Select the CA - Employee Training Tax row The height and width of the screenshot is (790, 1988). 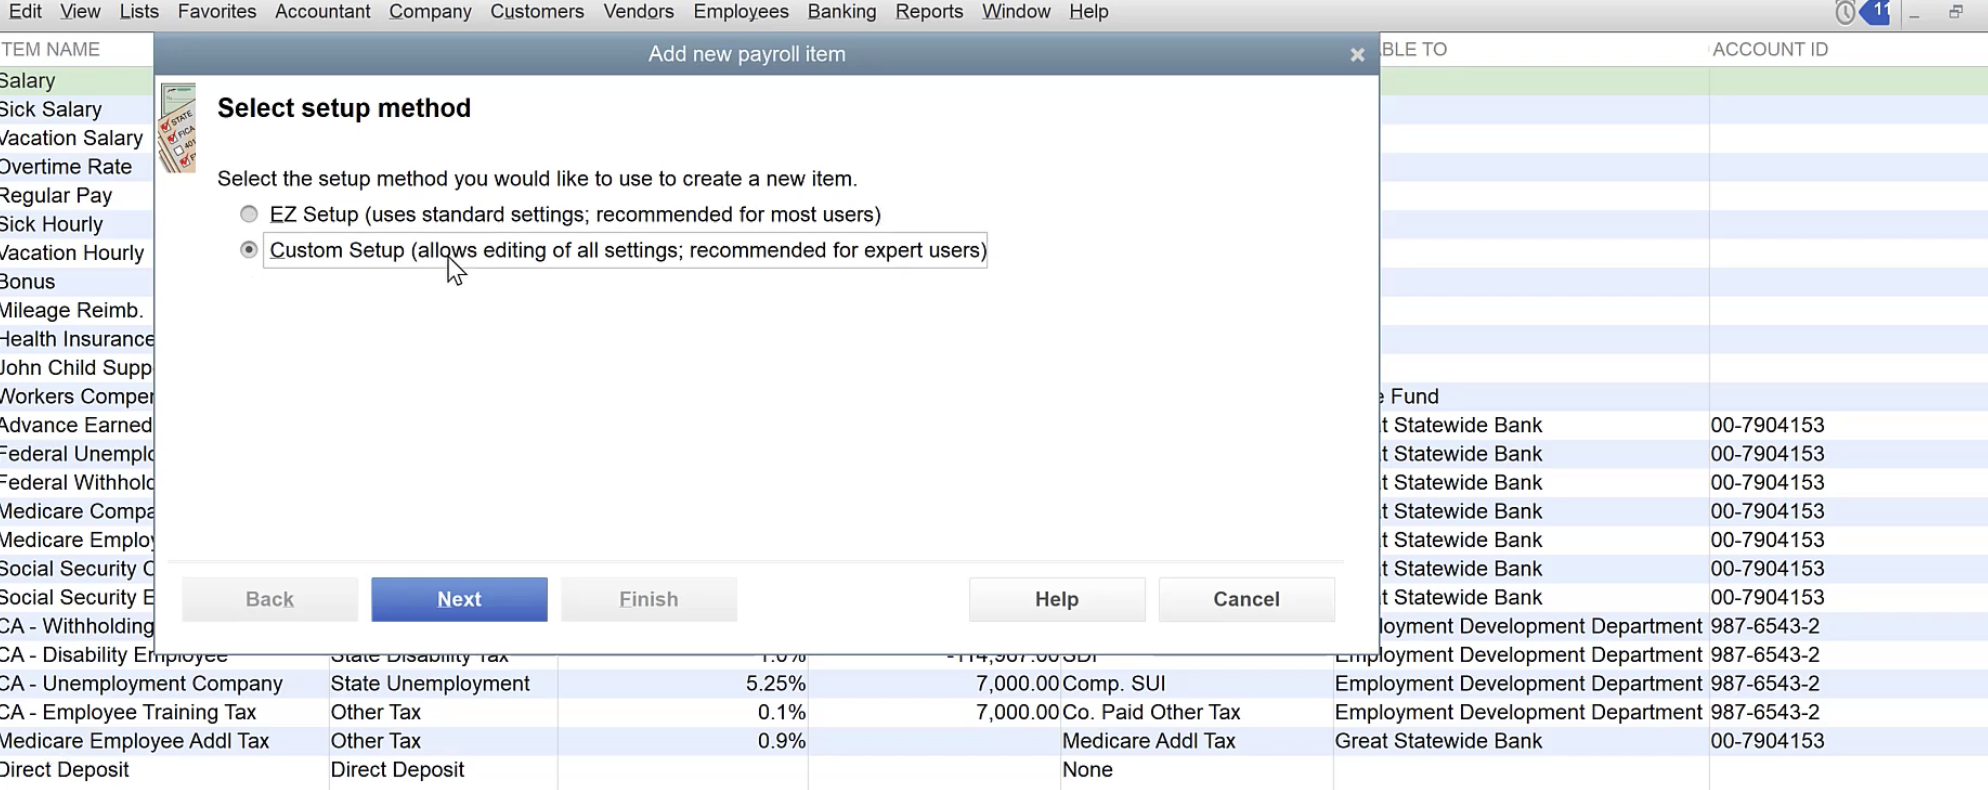click(x=128, y=712)
